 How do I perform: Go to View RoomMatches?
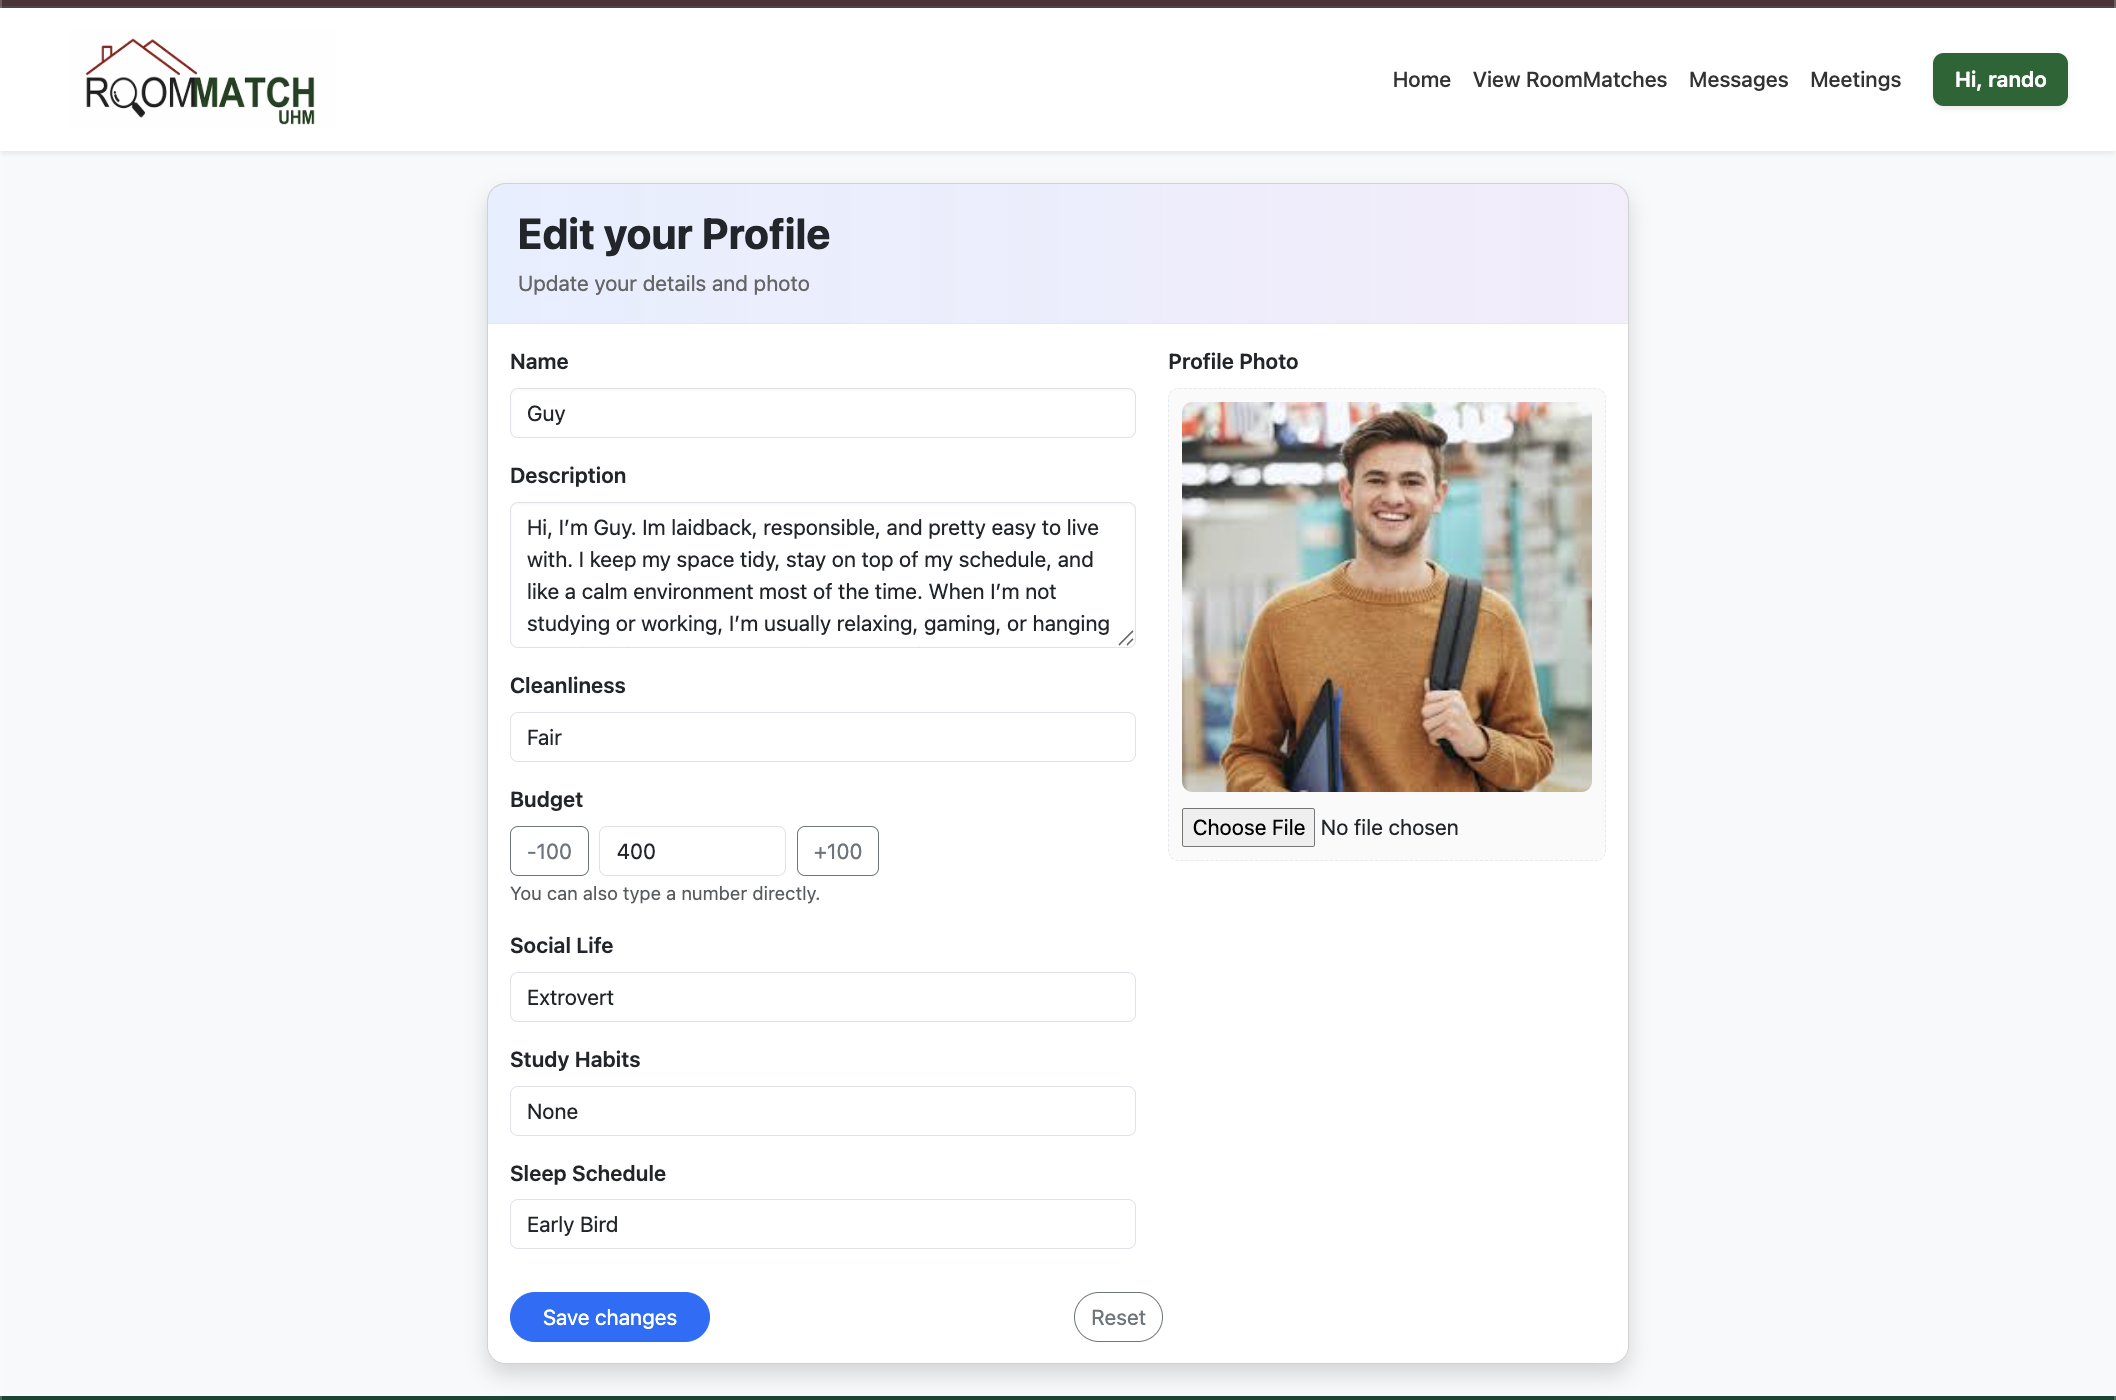click(x=1569, y=79)
